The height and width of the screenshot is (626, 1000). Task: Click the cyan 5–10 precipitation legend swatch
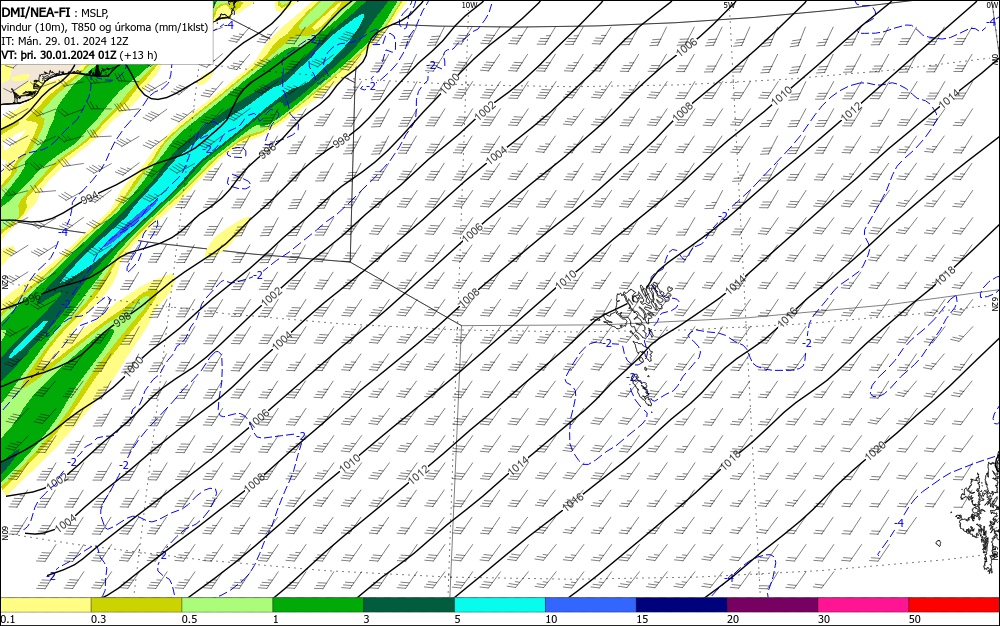[500, 605]
